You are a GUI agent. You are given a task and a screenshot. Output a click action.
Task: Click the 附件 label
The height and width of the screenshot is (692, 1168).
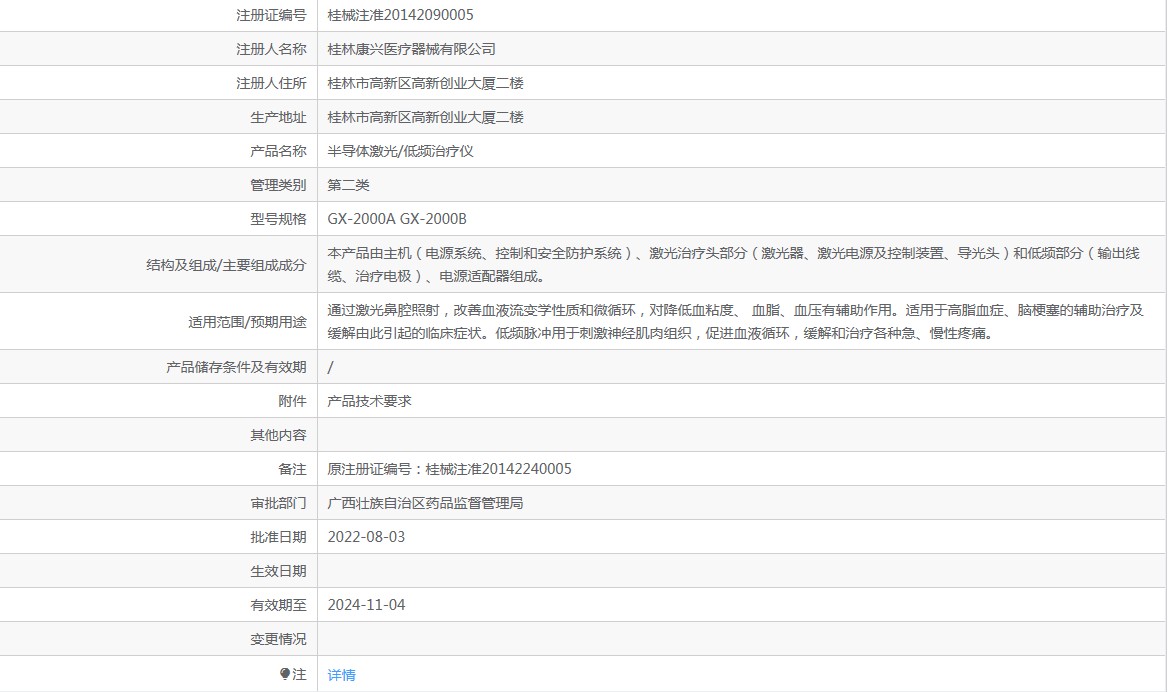pyautogui.click(x=292, y=401)
